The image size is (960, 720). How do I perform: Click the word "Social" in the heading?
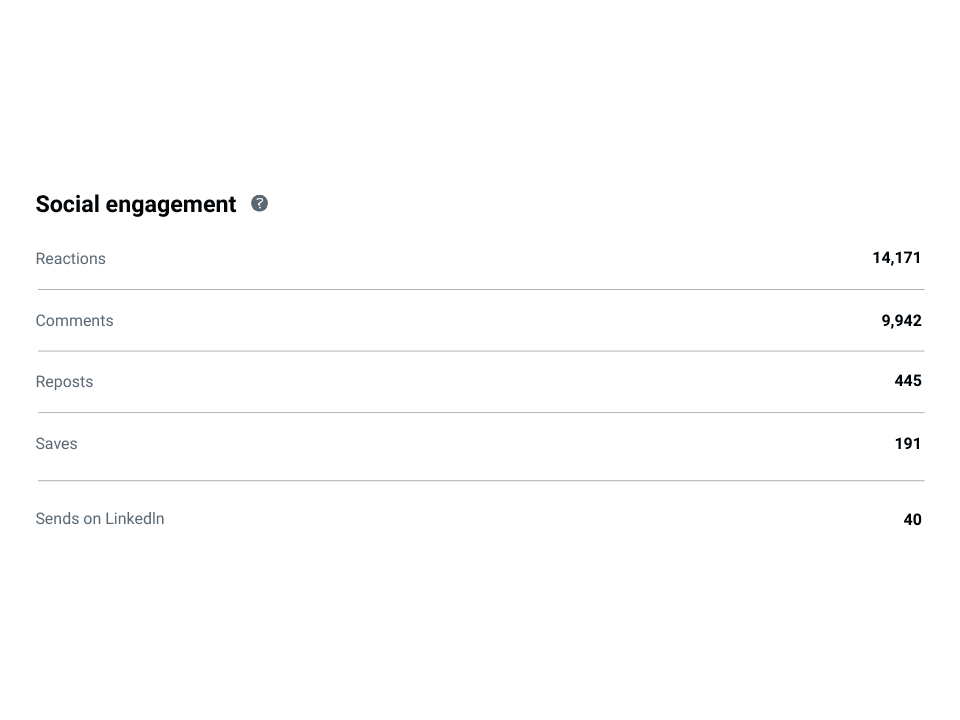[x=67, y=204]
